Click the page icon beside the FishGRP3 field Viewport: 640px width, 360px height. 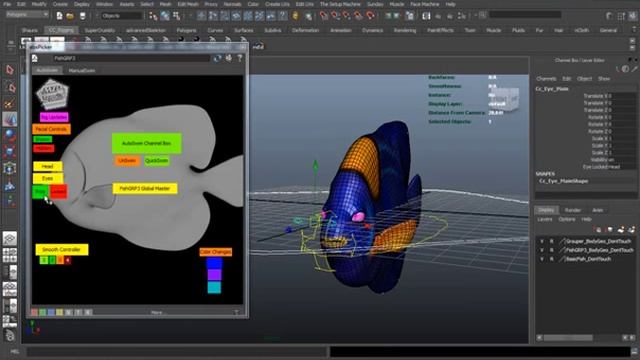pyautogui.click(x=35, y=58)
